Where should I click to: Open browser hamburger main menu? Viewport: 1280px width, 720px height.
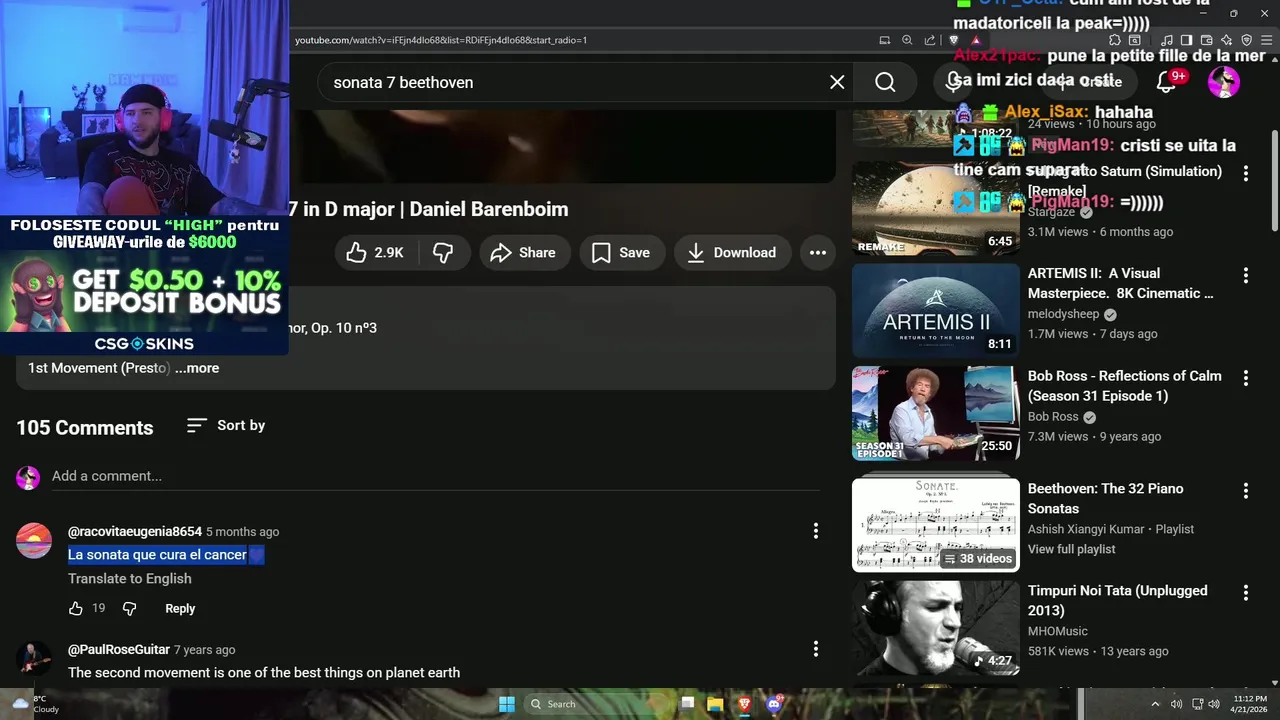(1267, 40)
